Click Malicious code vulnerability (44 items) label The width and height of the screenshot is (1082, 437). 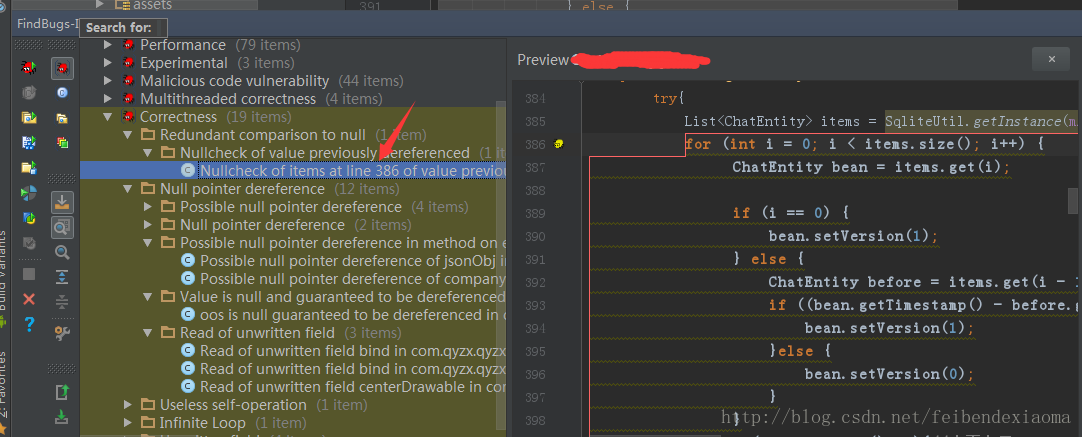pos(271,81)
